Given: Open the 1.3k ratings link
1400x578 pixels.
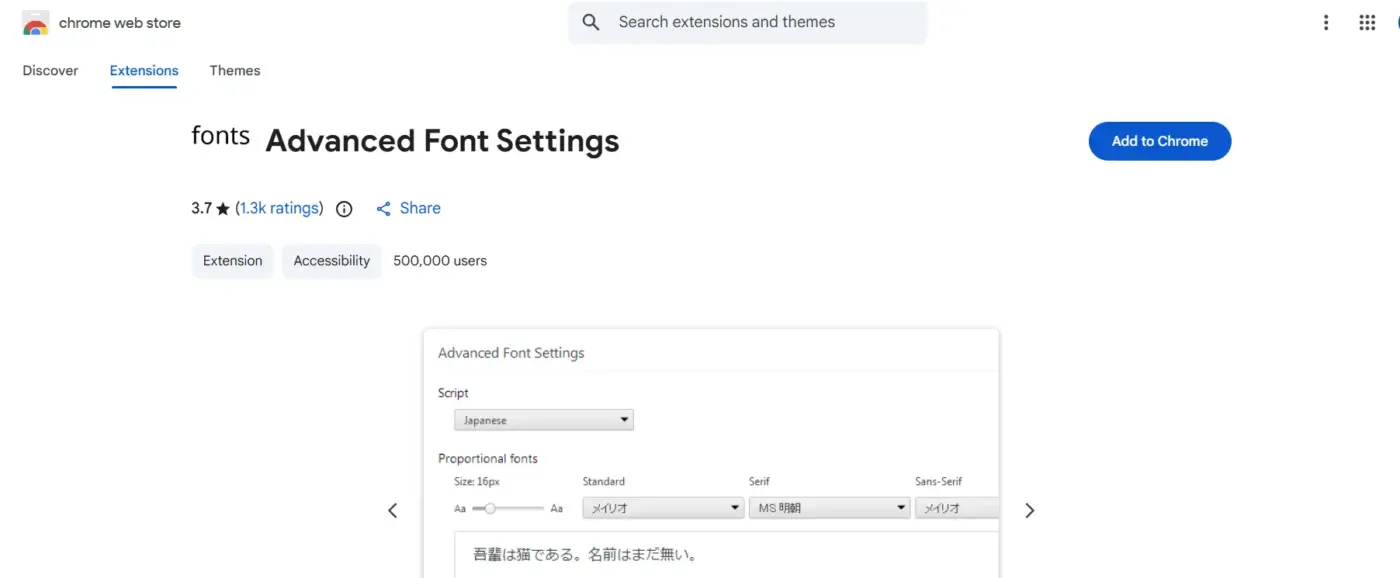Looking at the screenshot, I should (x=281, y=208).
